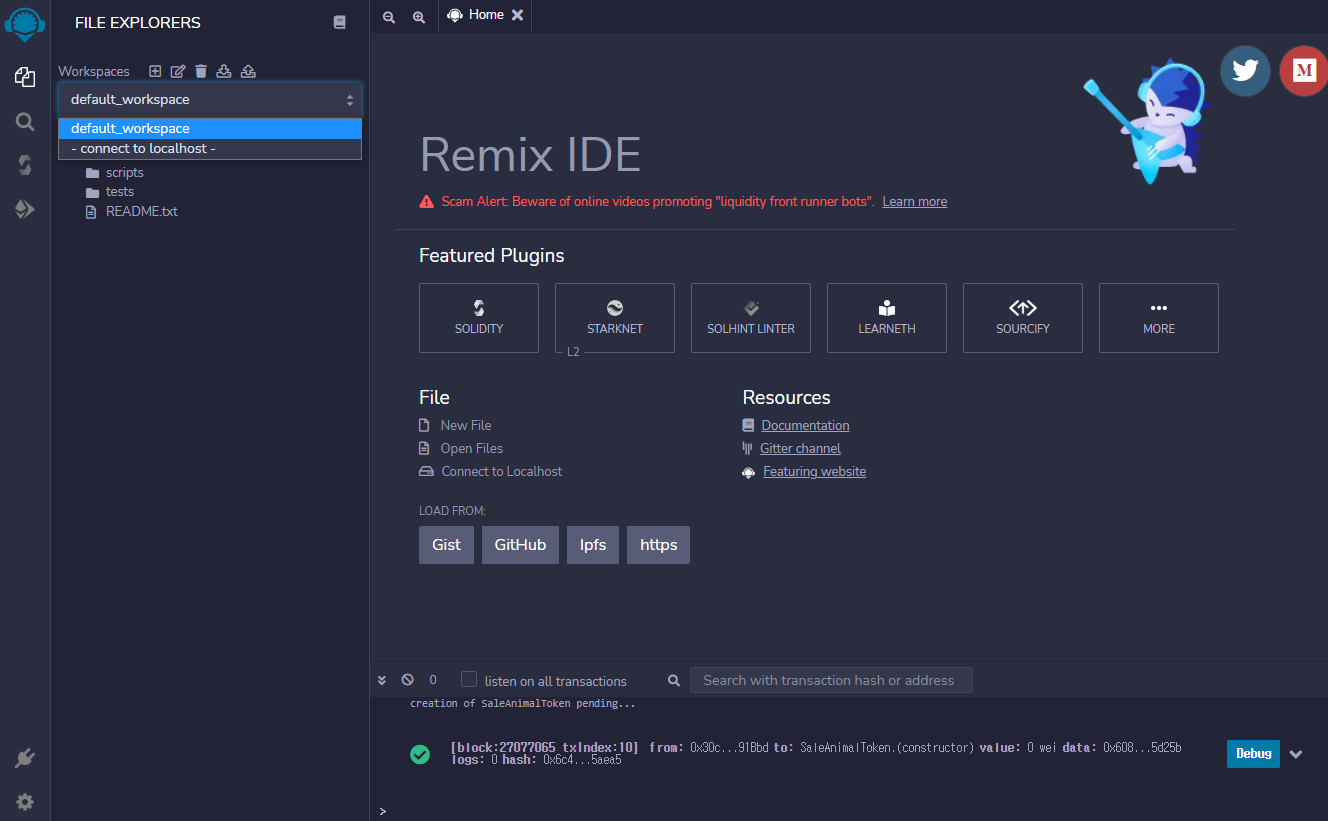1328x821 pixels.
Task: Load from https button
Action: [658, 545]
